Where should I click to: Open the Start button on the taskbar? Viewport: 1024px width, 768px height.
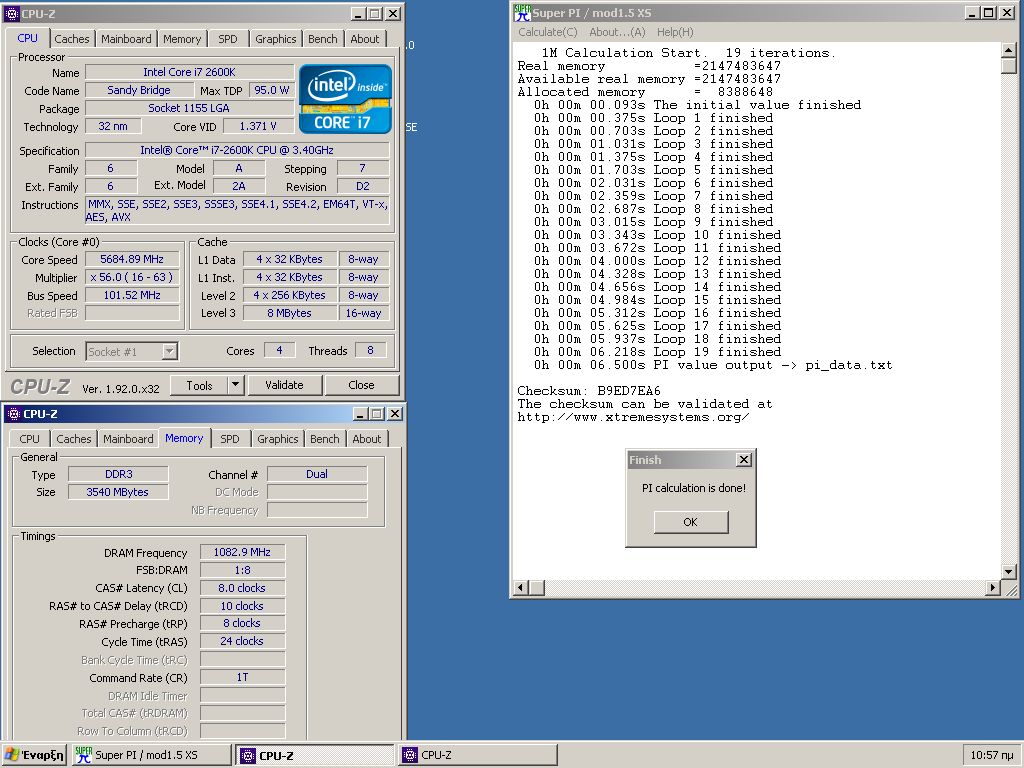tap(35, 755)
